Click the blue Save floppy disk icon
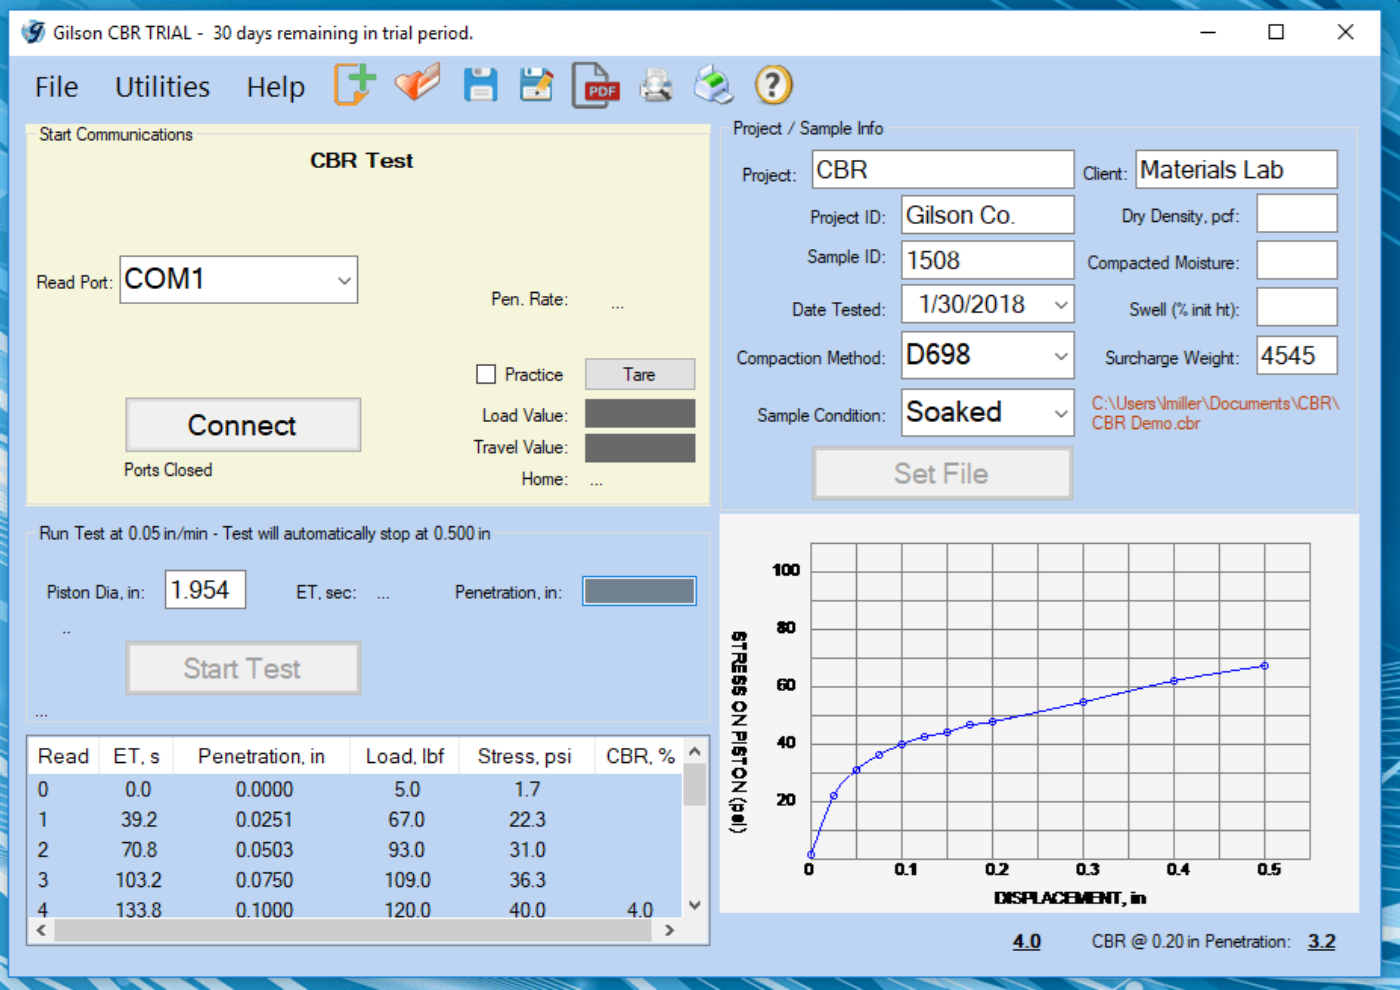The image size is (1400, 990). [x=481, y=85]
